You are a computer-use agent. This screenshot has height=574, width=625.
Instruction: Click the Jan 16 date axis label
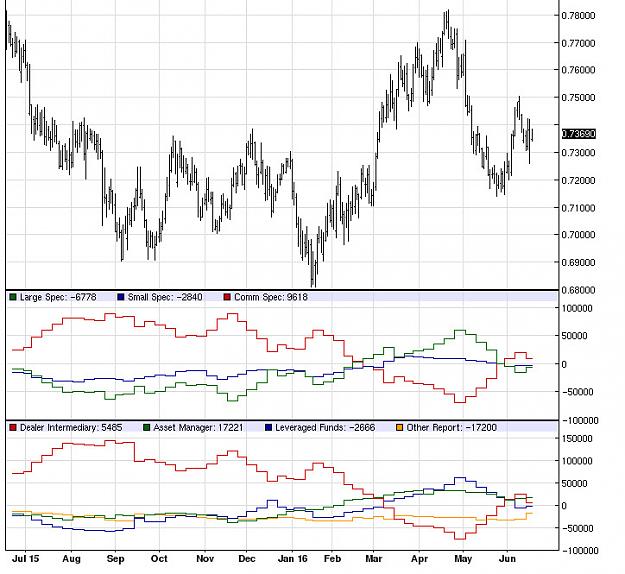[293, 559]
